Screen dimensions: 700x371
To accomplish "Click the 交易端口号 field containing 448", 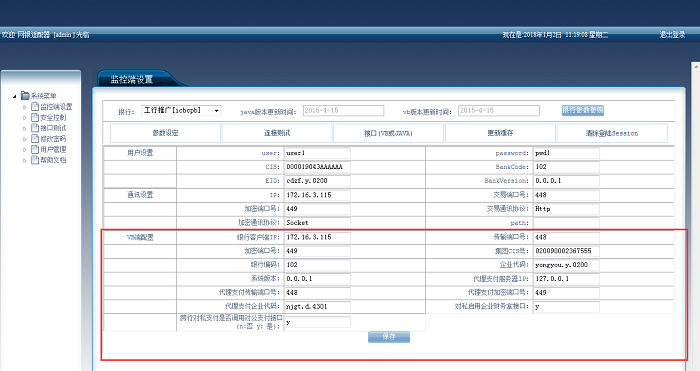I will (567, 195).
